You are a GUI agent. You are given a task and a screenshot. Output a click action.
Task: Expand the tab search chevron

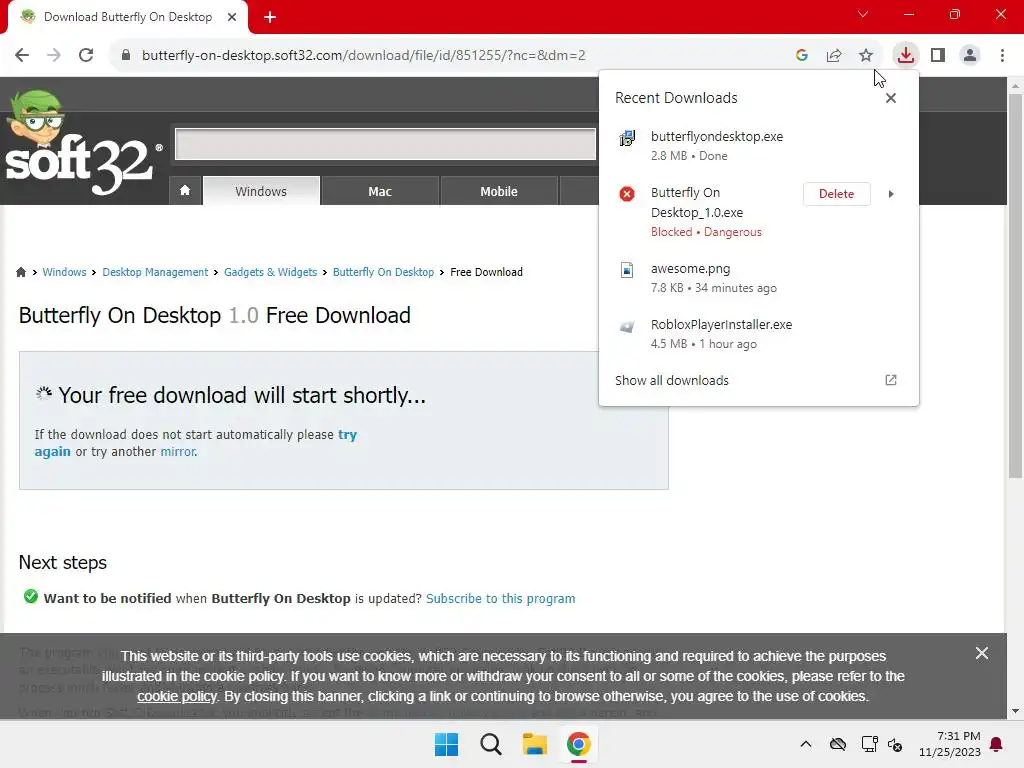click(x=863, y=14)
